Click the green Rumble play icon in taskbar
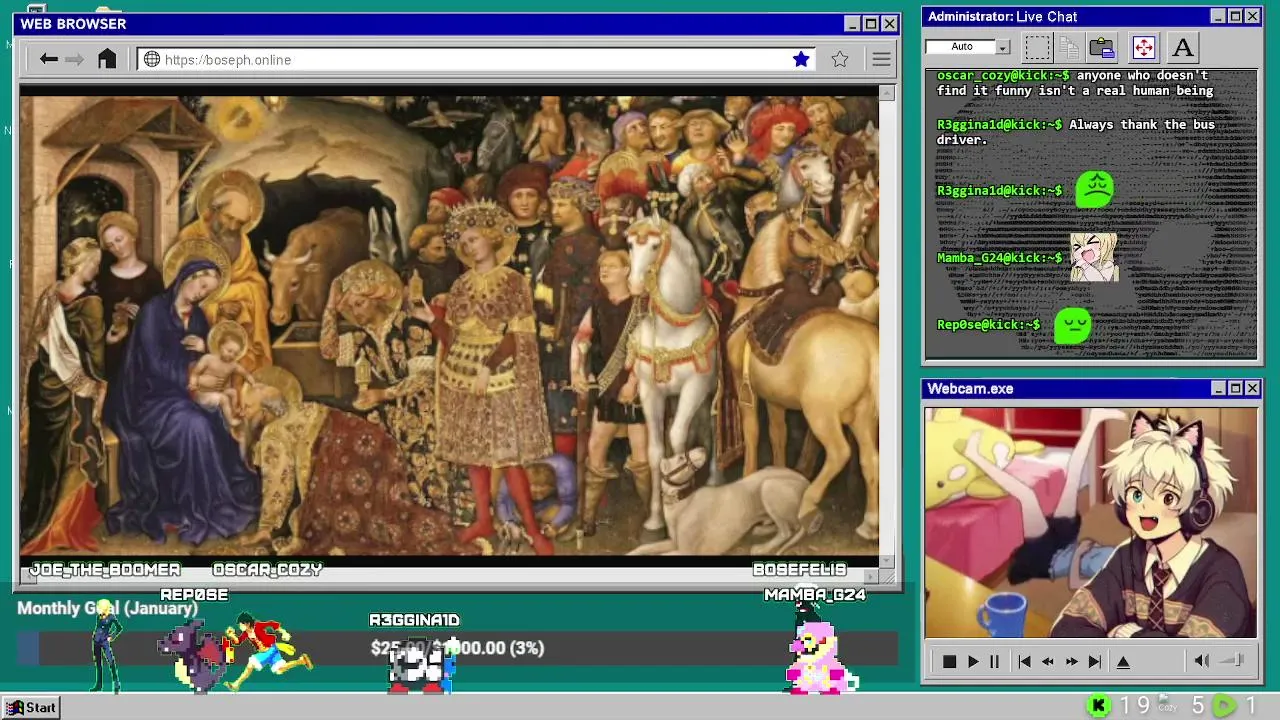The image size is (1280, 720). point(1225,706)
